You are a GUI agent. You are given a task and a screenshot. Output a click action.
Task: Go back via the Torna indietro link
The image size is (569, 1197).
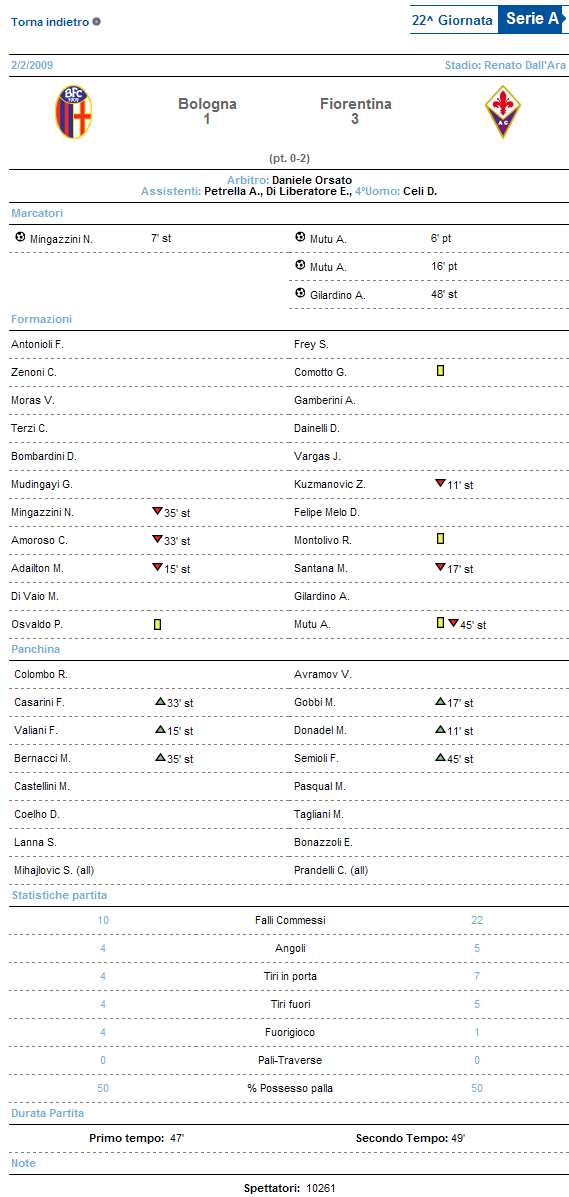50,21
